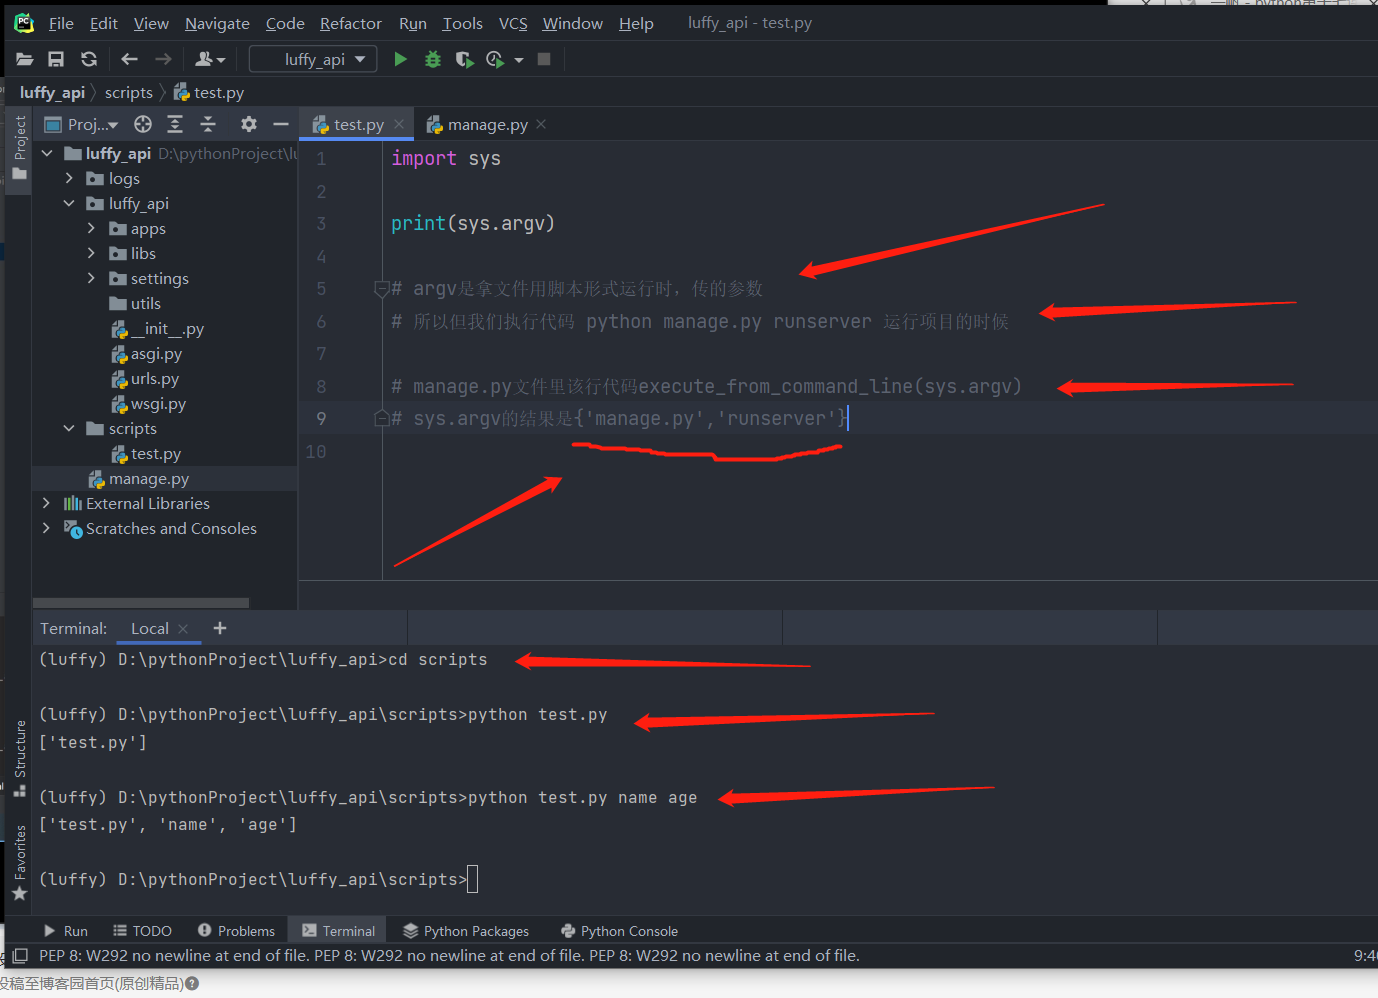The width and height of the screenshot is (1378, 998).
Task: Run with coverage icon in toolbar
Action: coord(464,59)
